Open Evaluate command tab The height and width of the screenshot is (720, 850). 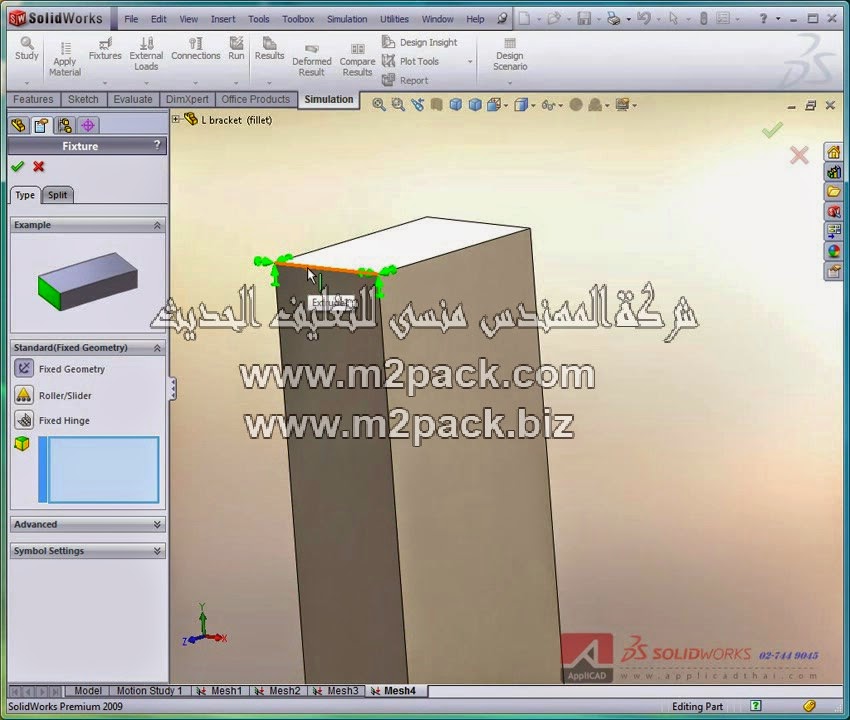[133, 99]
